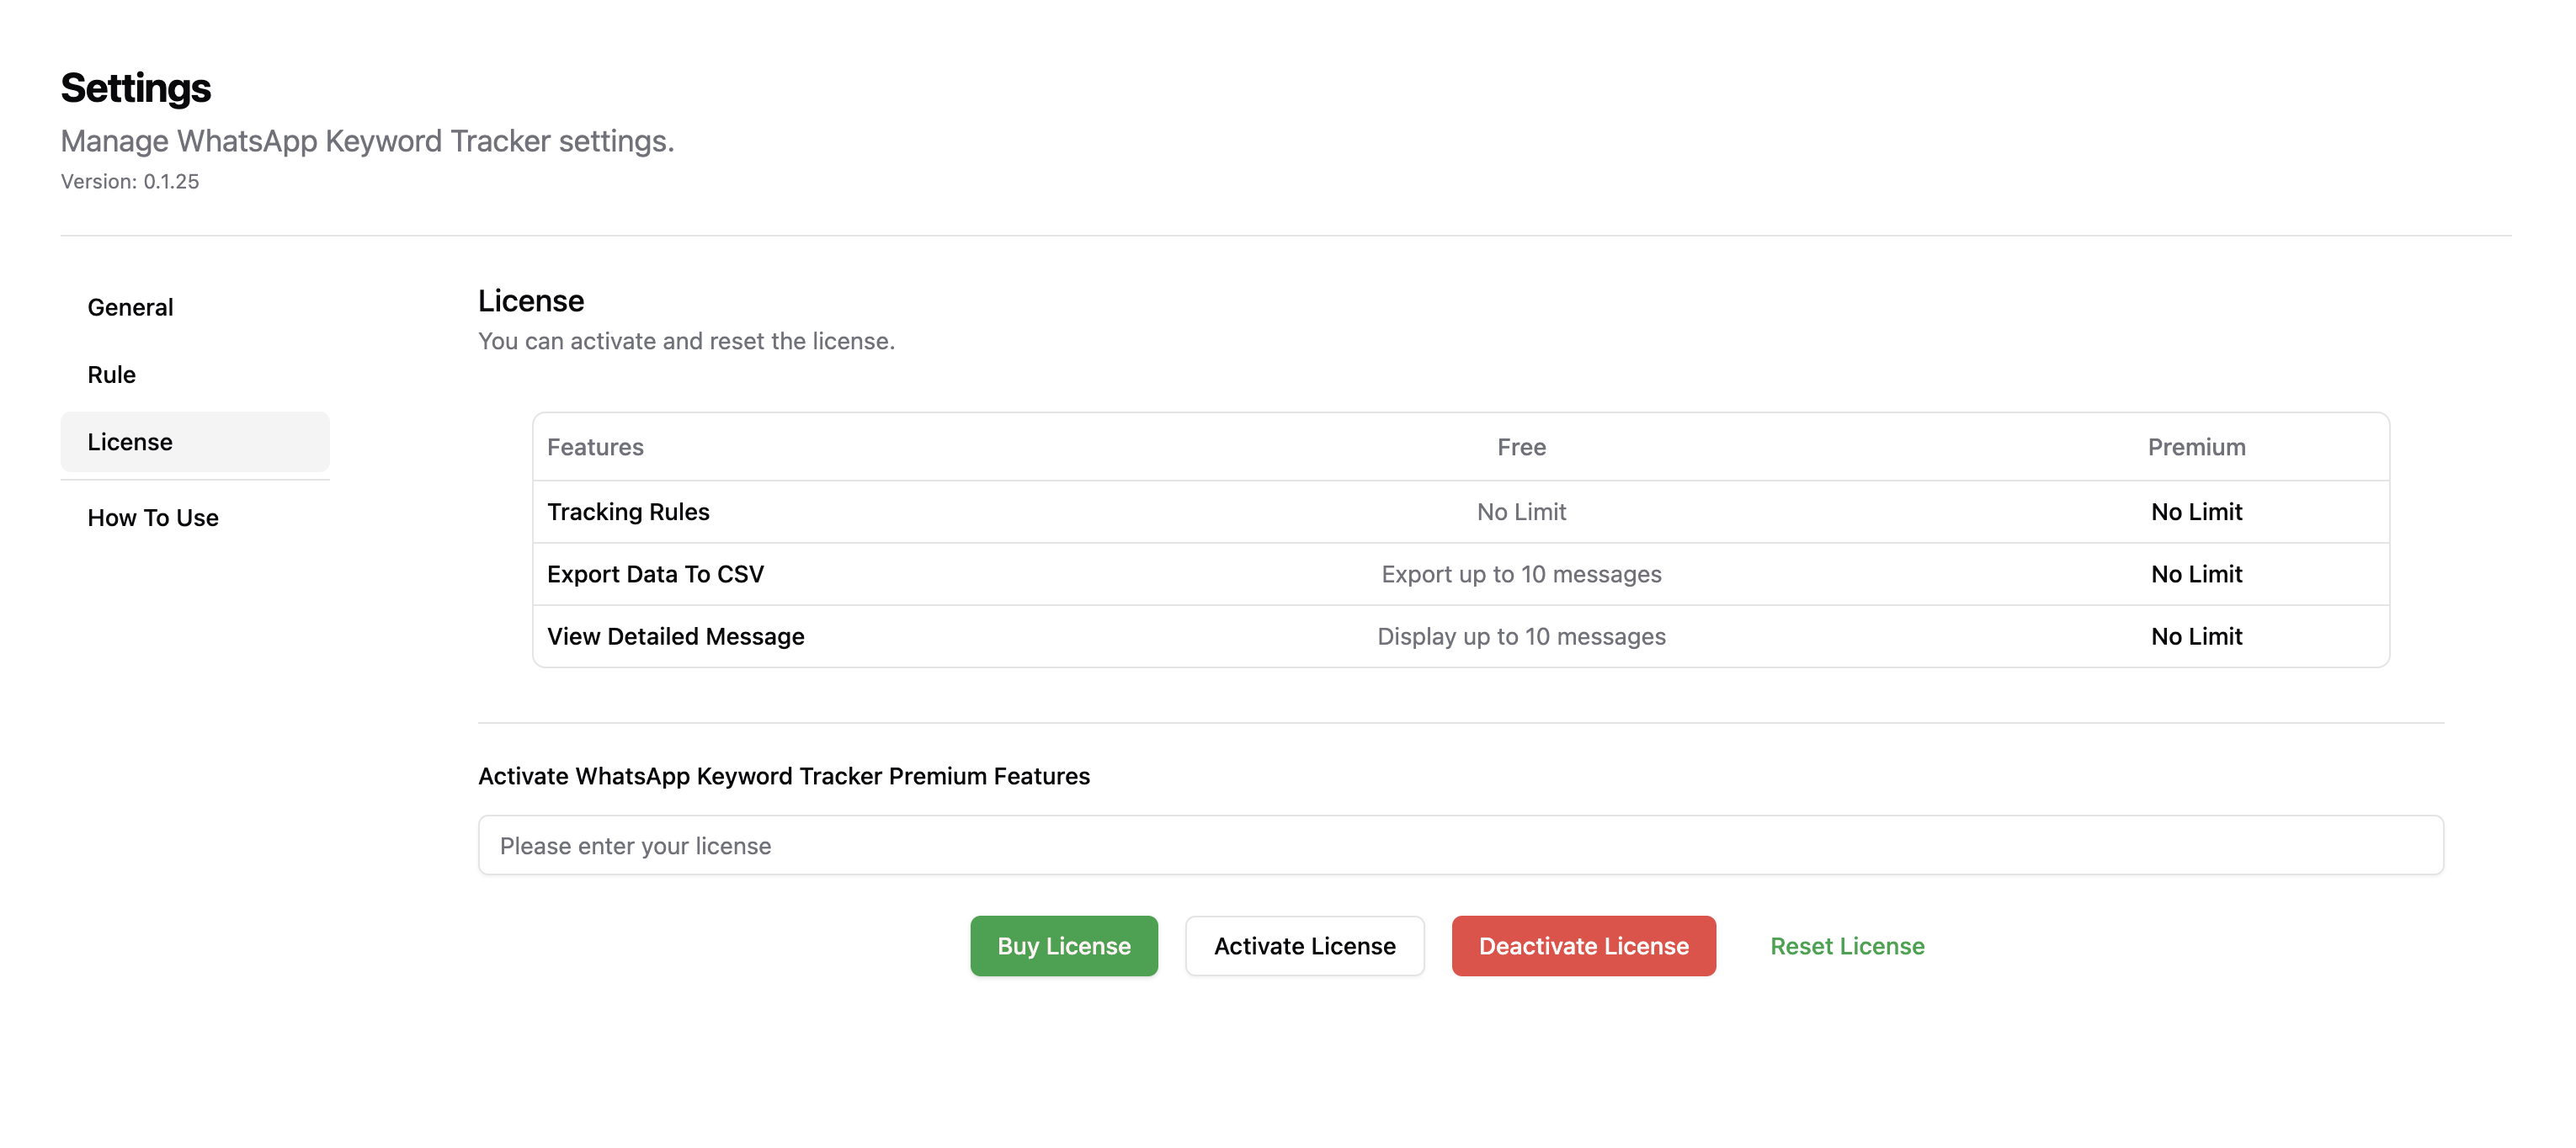Click the Buy License button
This screenshot has width=2576, height=1148.
pos(1063,945)
